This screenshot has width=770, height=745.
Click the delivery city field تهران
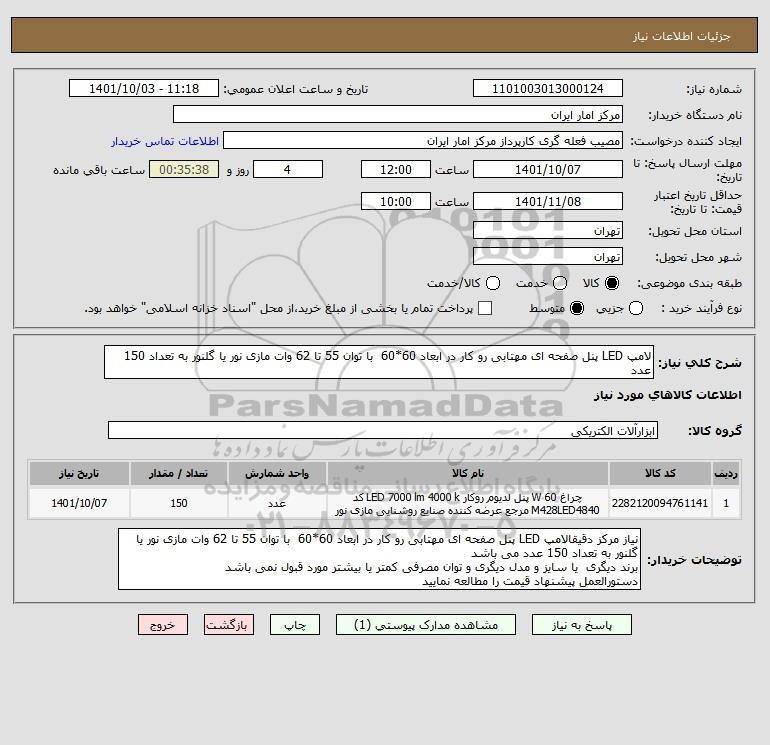(x=548, y=257)
